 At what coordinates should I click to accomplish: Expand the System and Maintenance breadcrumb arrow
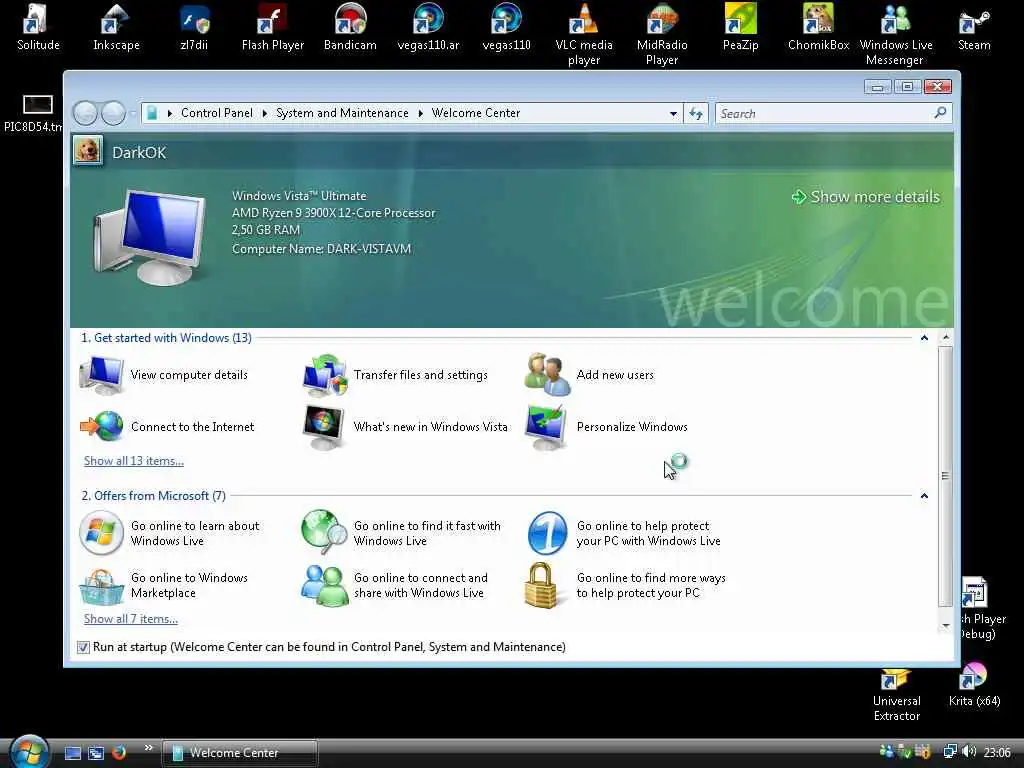pyautogui.click(x=264, y=114)
